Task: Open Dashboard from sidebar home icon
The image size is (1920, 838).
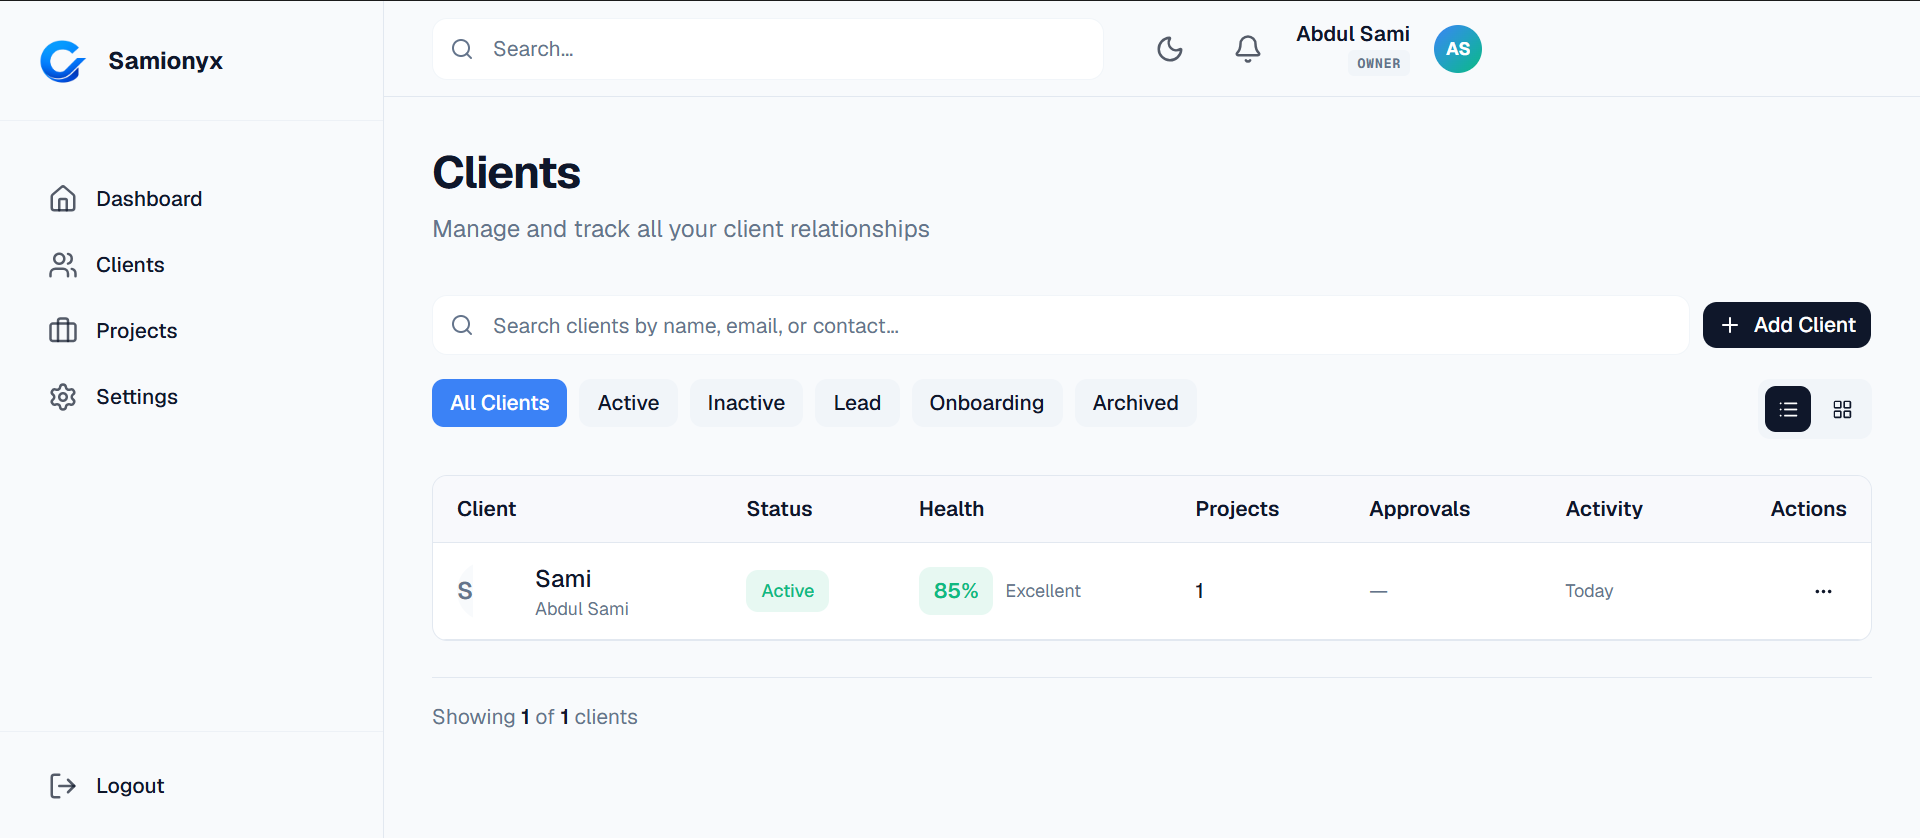Action: tap(63, 199)
